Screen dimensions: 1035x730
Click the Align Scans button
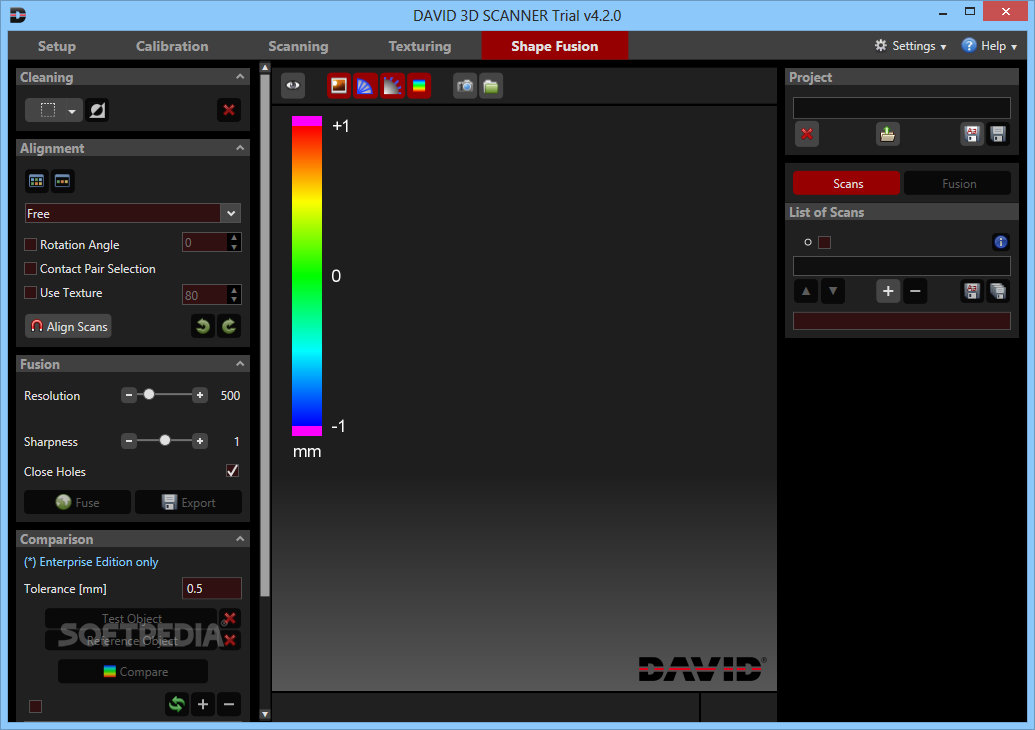point(69,326)
